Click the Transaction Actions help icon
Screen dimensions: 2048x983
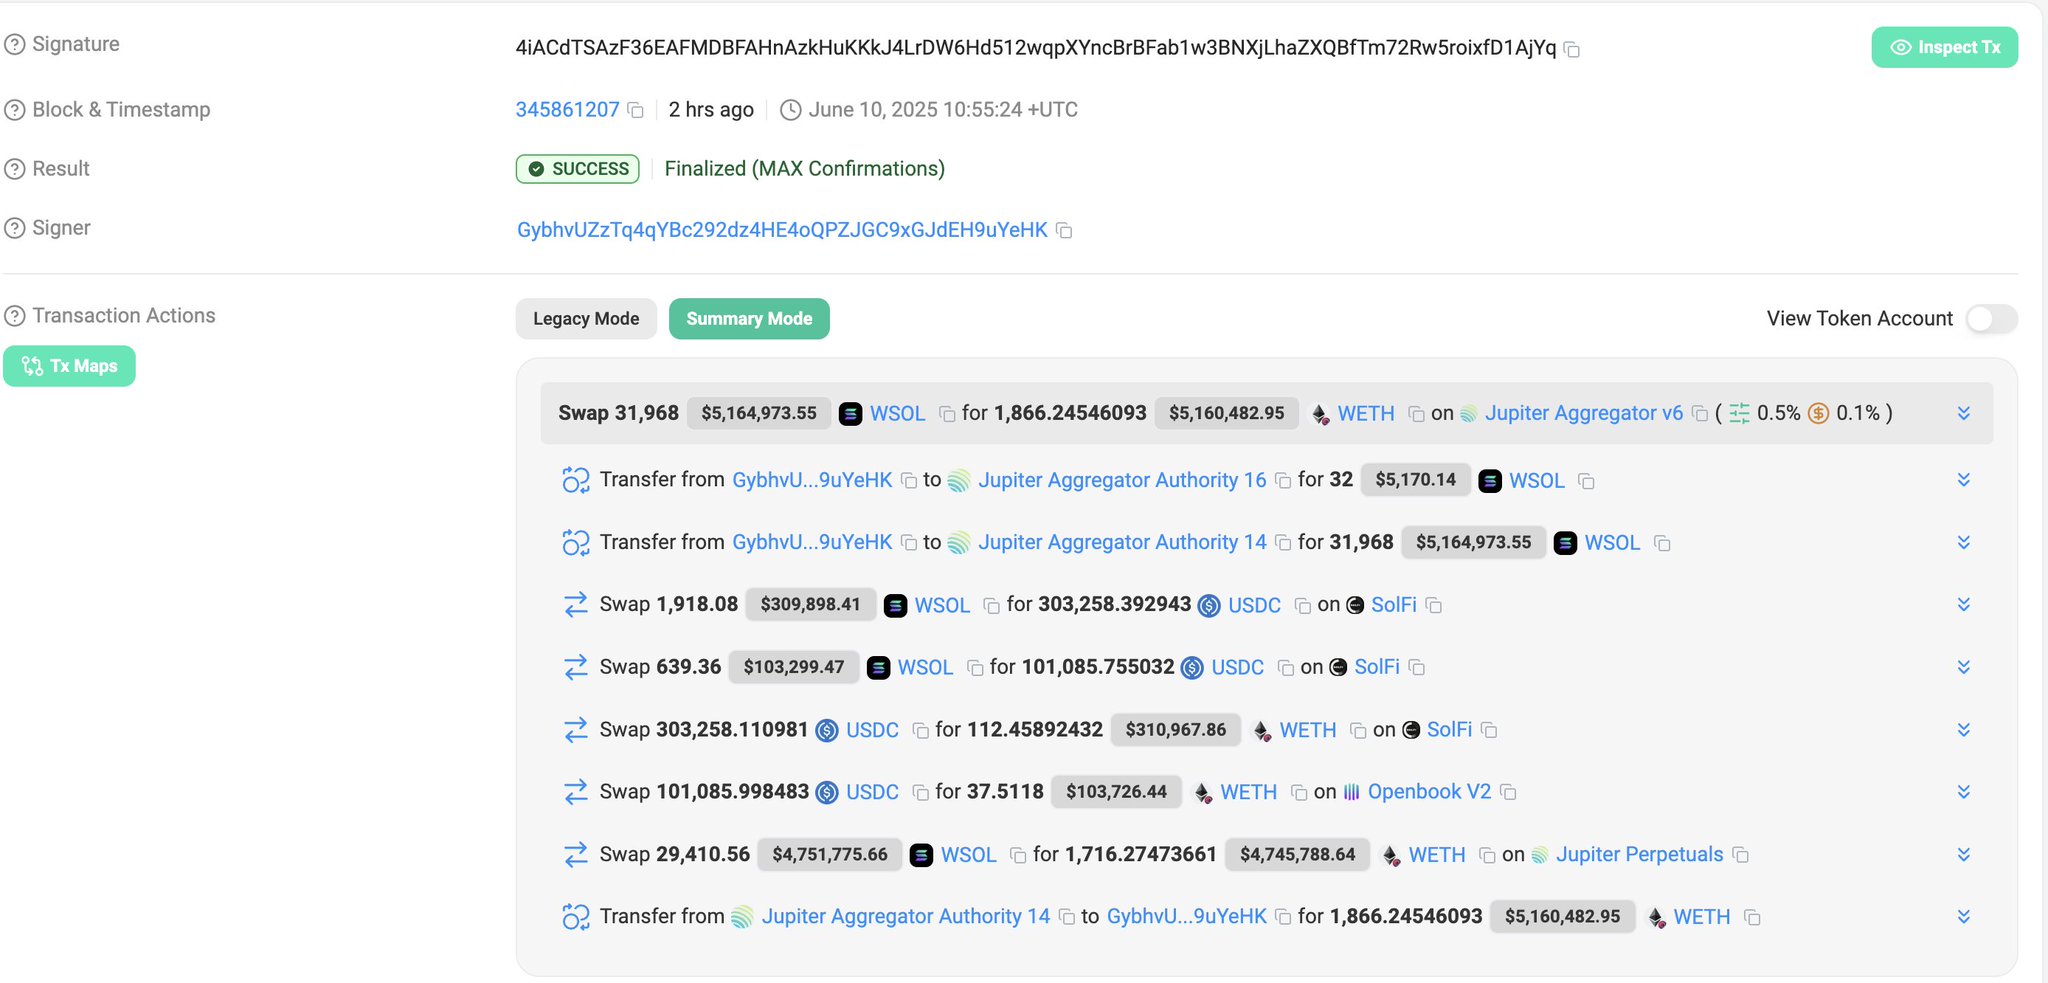click(x=15, y=316)
